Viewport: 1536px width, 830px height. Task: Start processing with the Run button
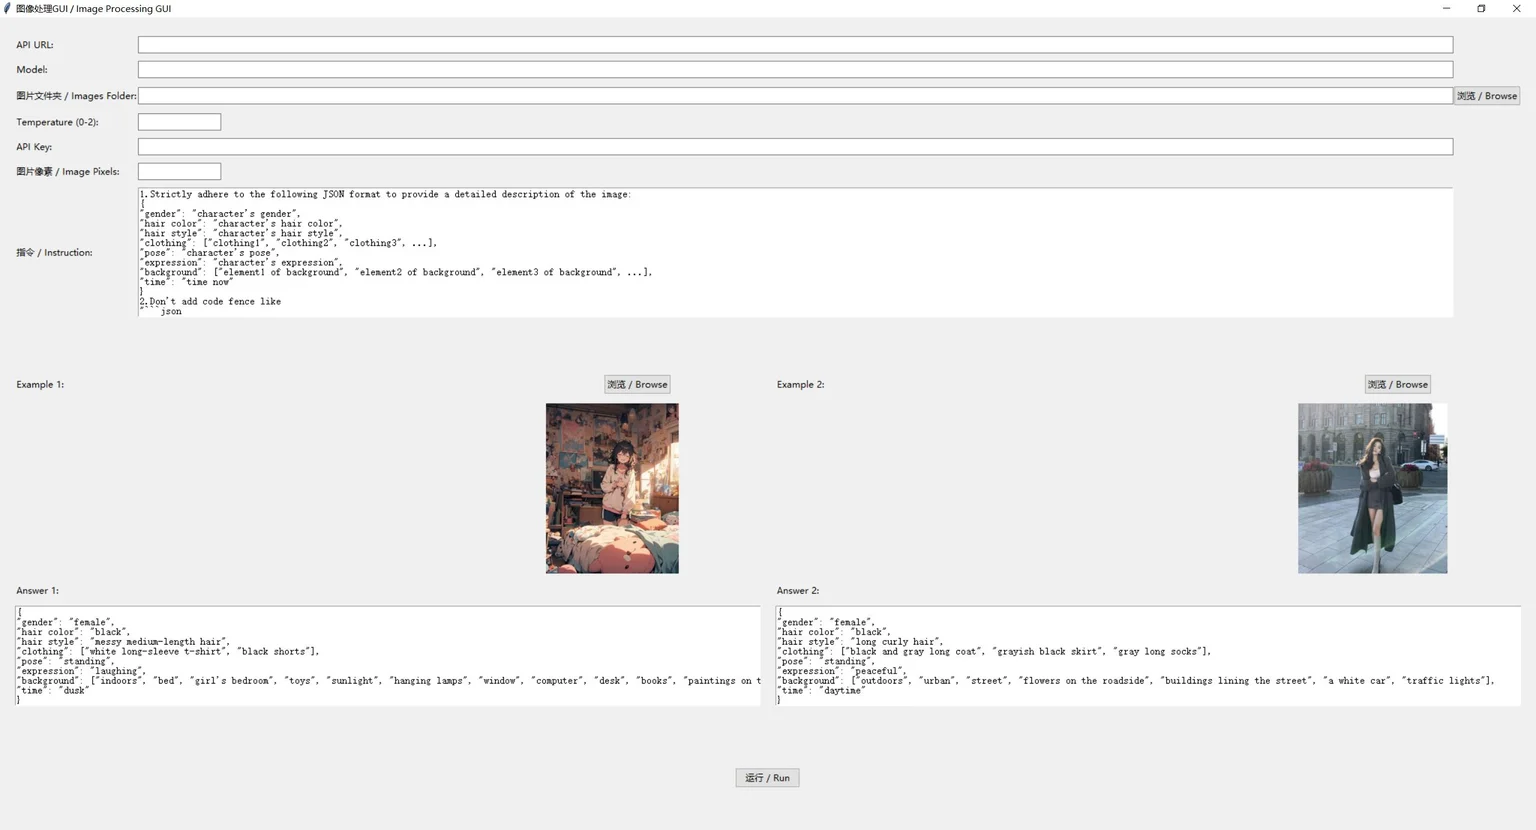click(767, 778)
